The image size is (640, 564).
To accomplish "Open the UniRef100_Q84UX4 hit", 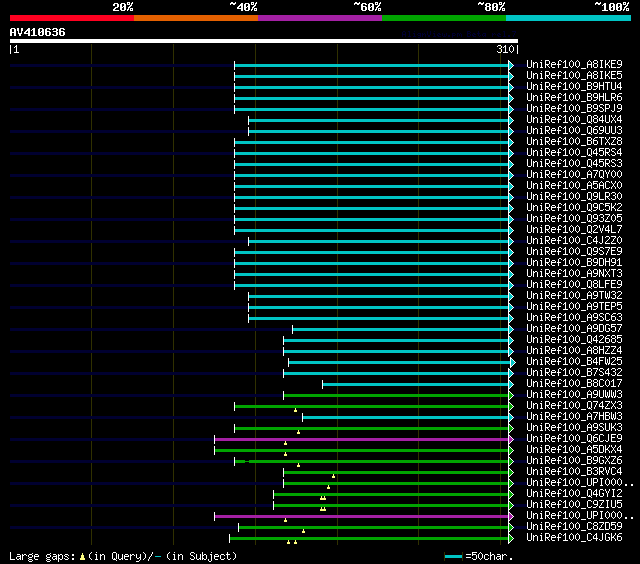I will pyautogui.click(x=574, y=120).
